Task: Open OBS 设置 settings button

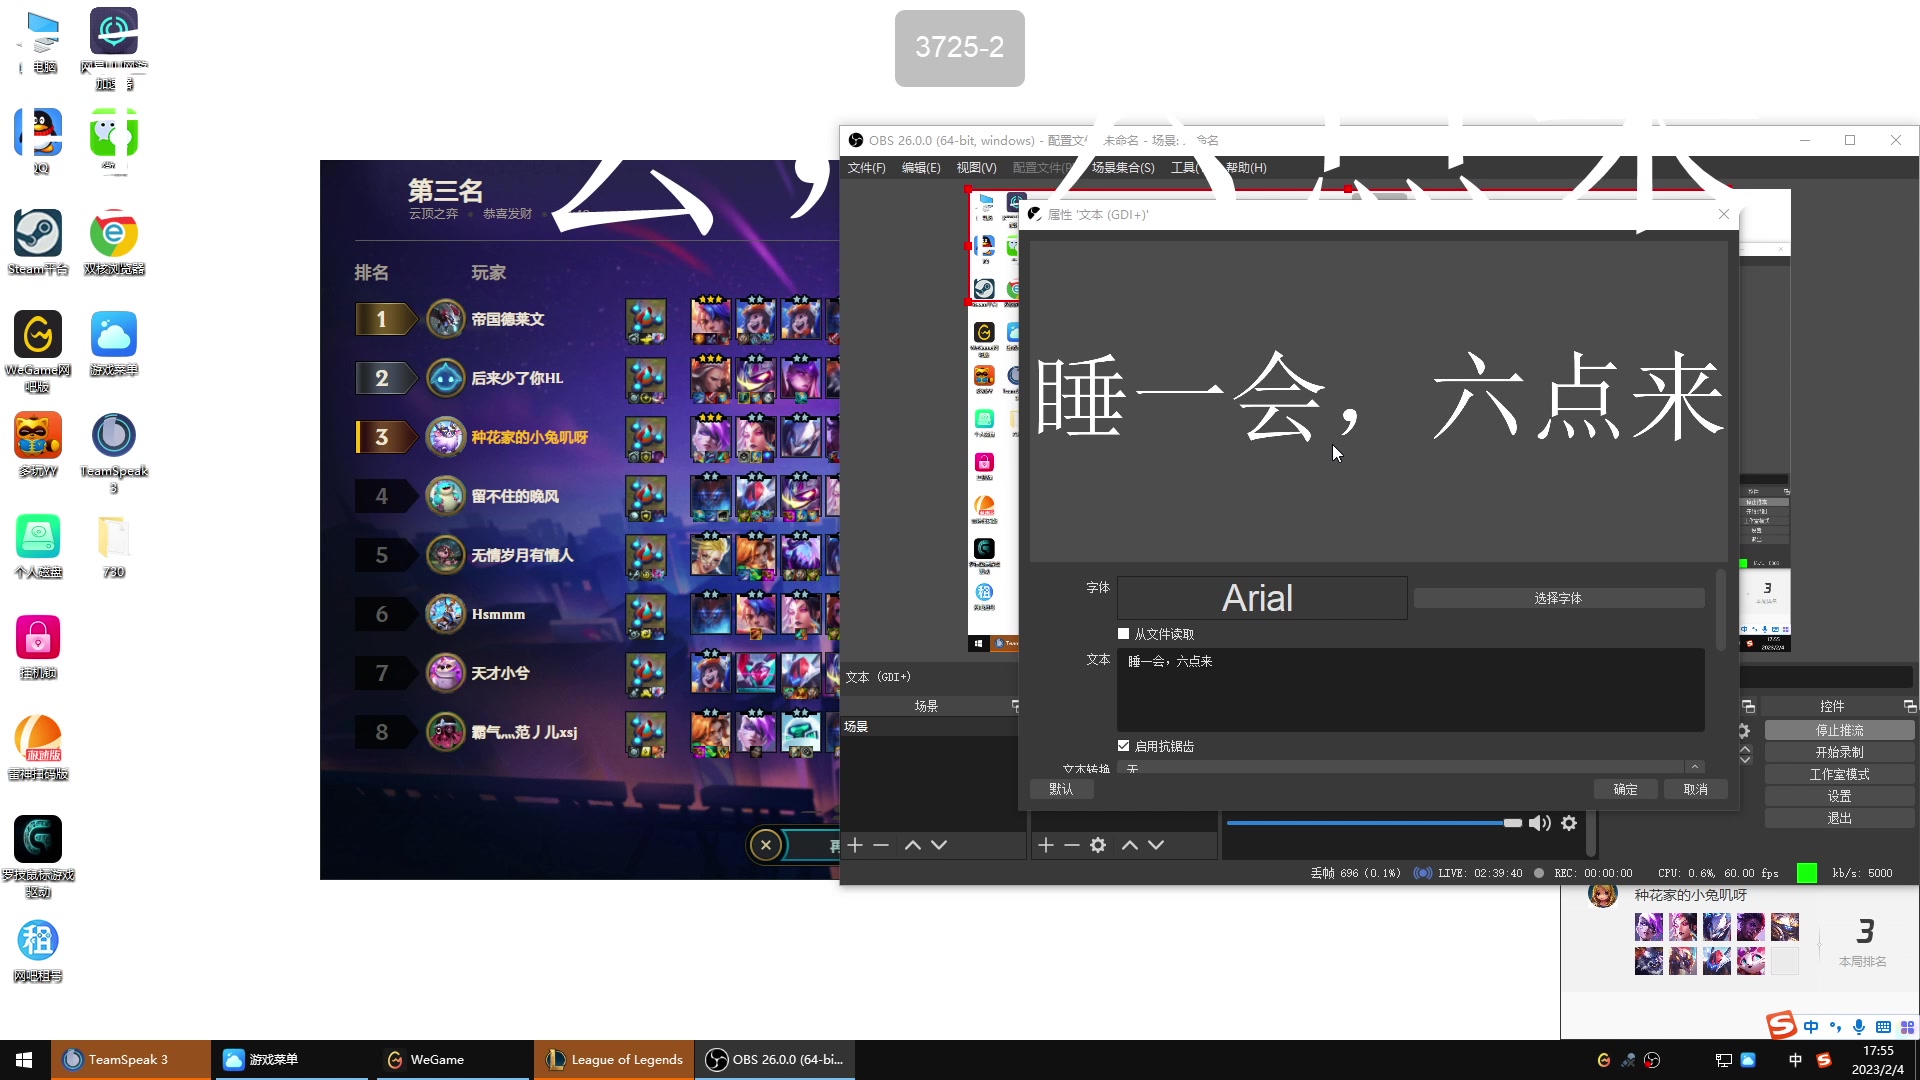Action: coord(1839,796)
